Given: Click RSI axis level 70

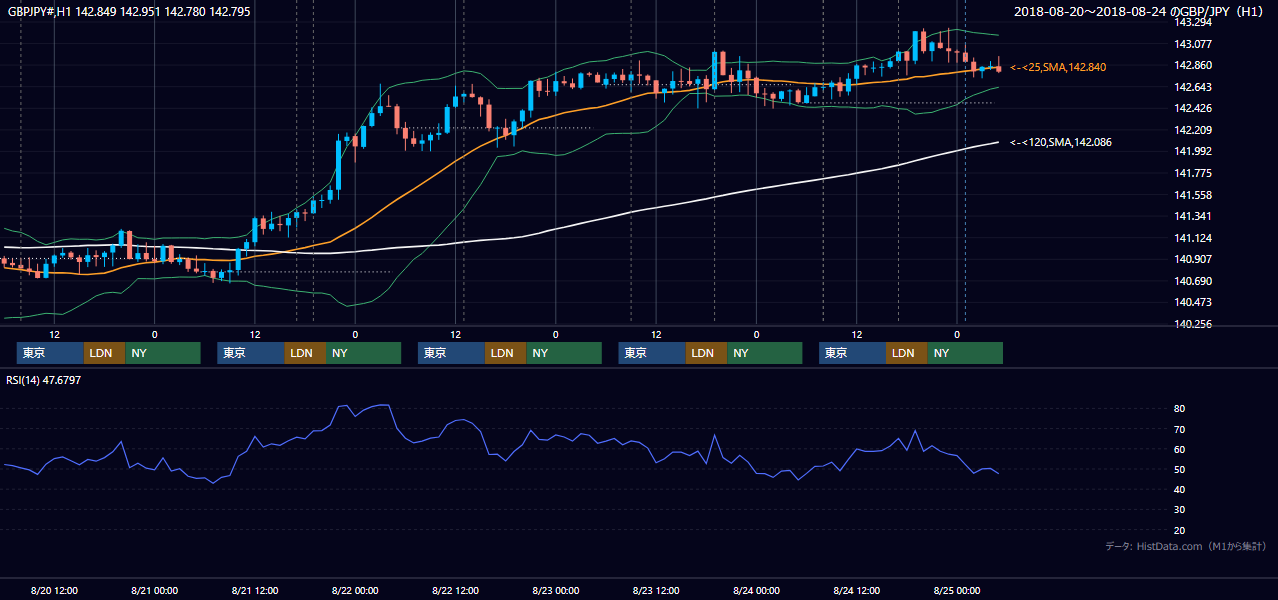Looking at the screenshot, I should 1180,429.
